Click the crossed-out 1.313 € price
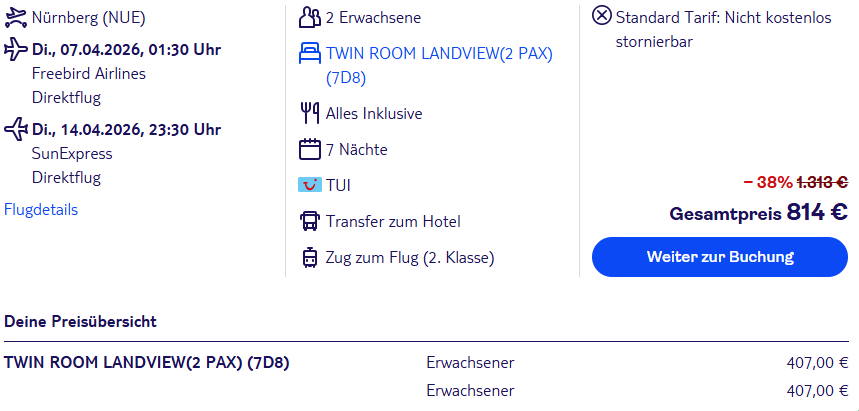 (822, 182)
